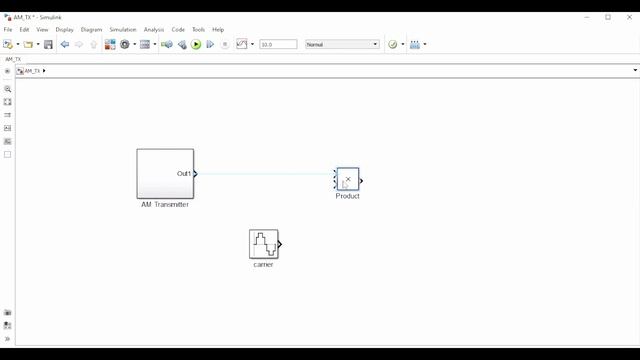This screenshot has height=360, width=640.
Task: Click the AM Transmitter Out1 output port
Action: pyautogui.click(x=196, y=174)
